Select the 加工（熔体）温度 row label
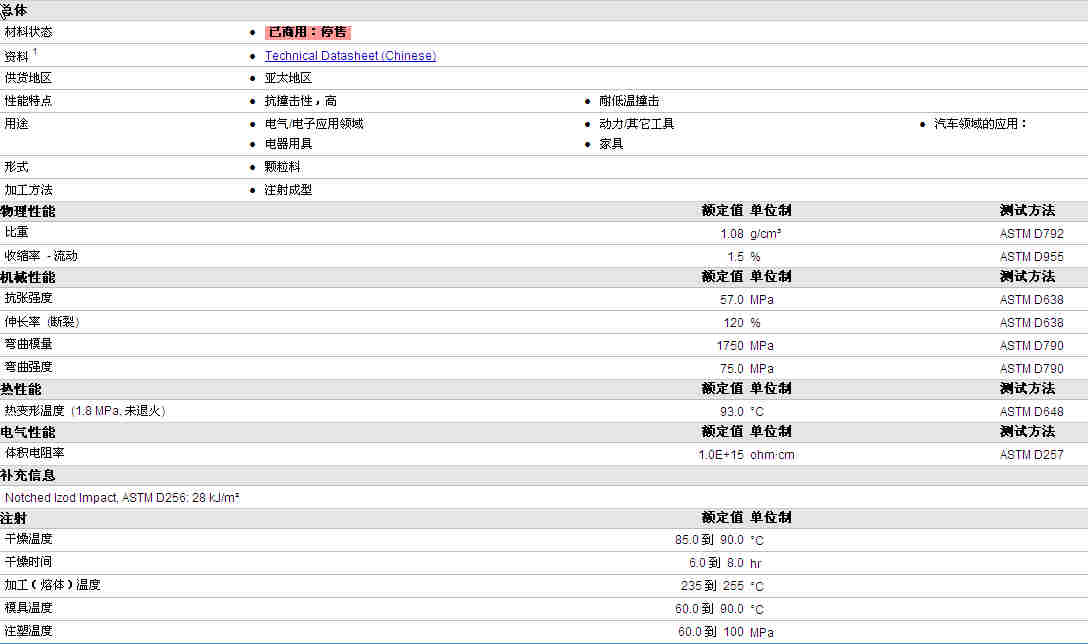 (53, 584)
